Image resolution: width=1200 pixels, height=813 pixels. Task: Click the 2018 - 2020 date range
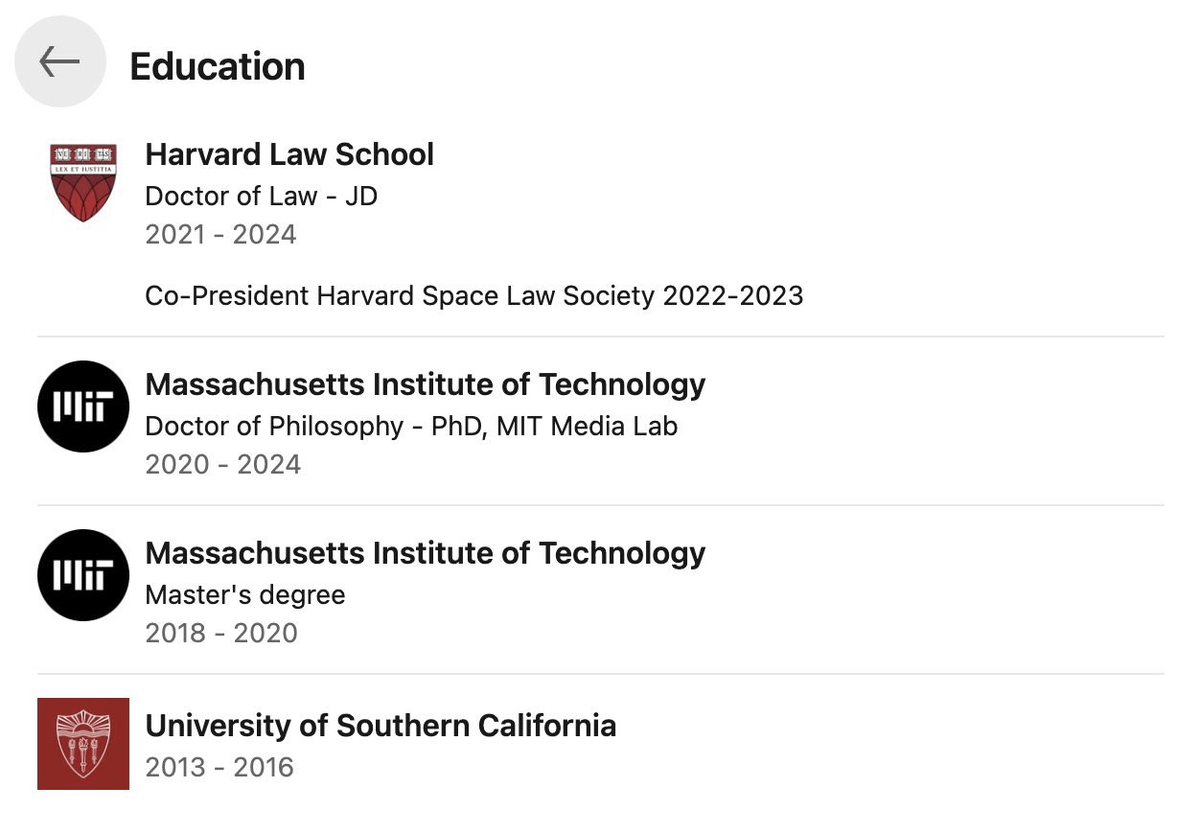[x=221, y=633]
